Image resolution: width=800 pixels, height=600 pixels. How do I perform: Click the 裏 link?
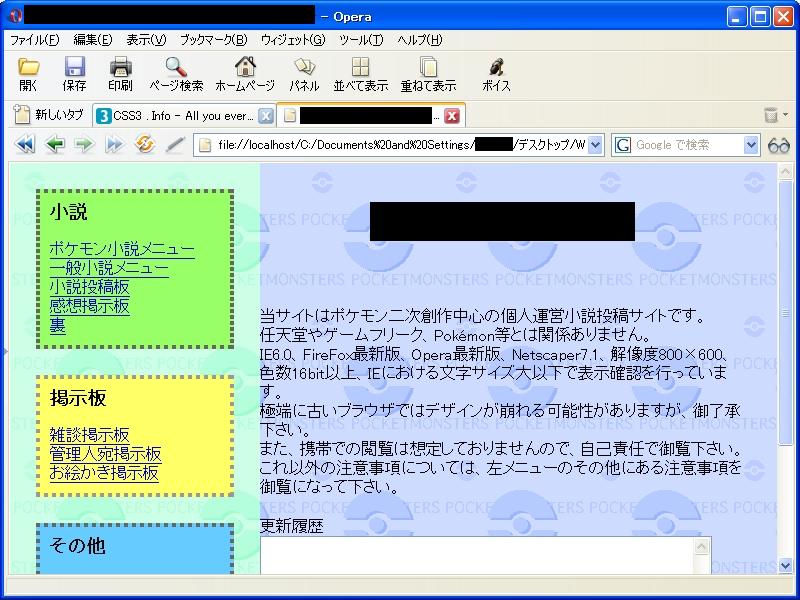[58, 325]
